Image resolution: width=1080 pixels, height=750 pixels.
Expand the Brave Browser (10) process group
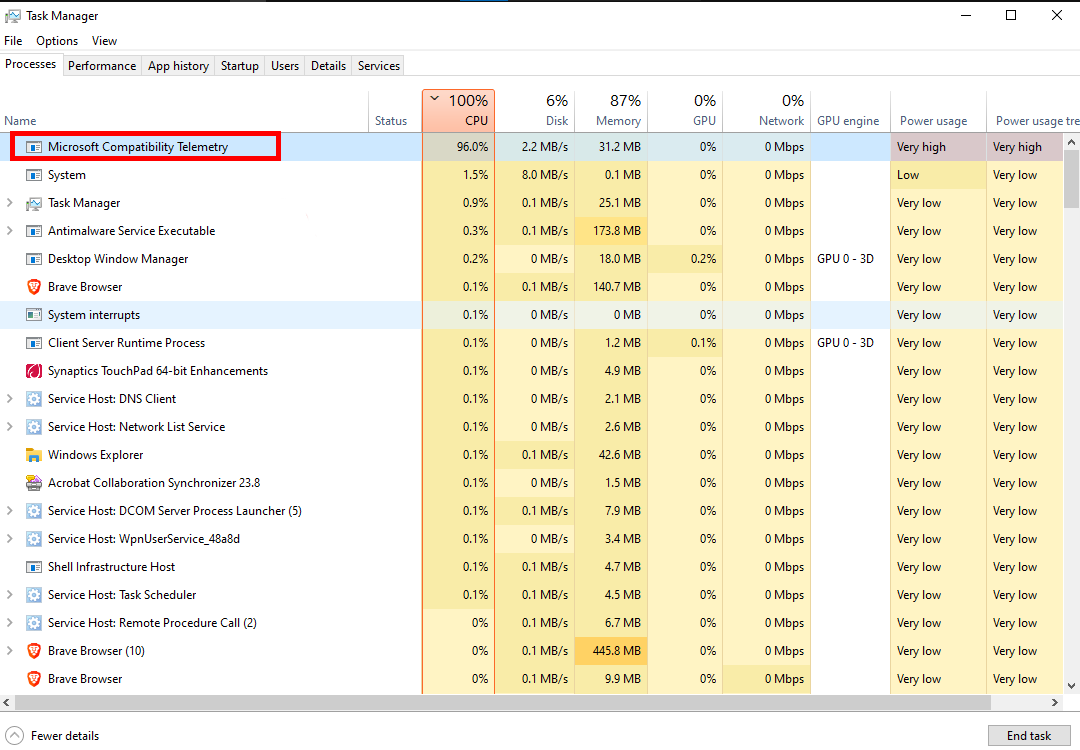[10, 651]
